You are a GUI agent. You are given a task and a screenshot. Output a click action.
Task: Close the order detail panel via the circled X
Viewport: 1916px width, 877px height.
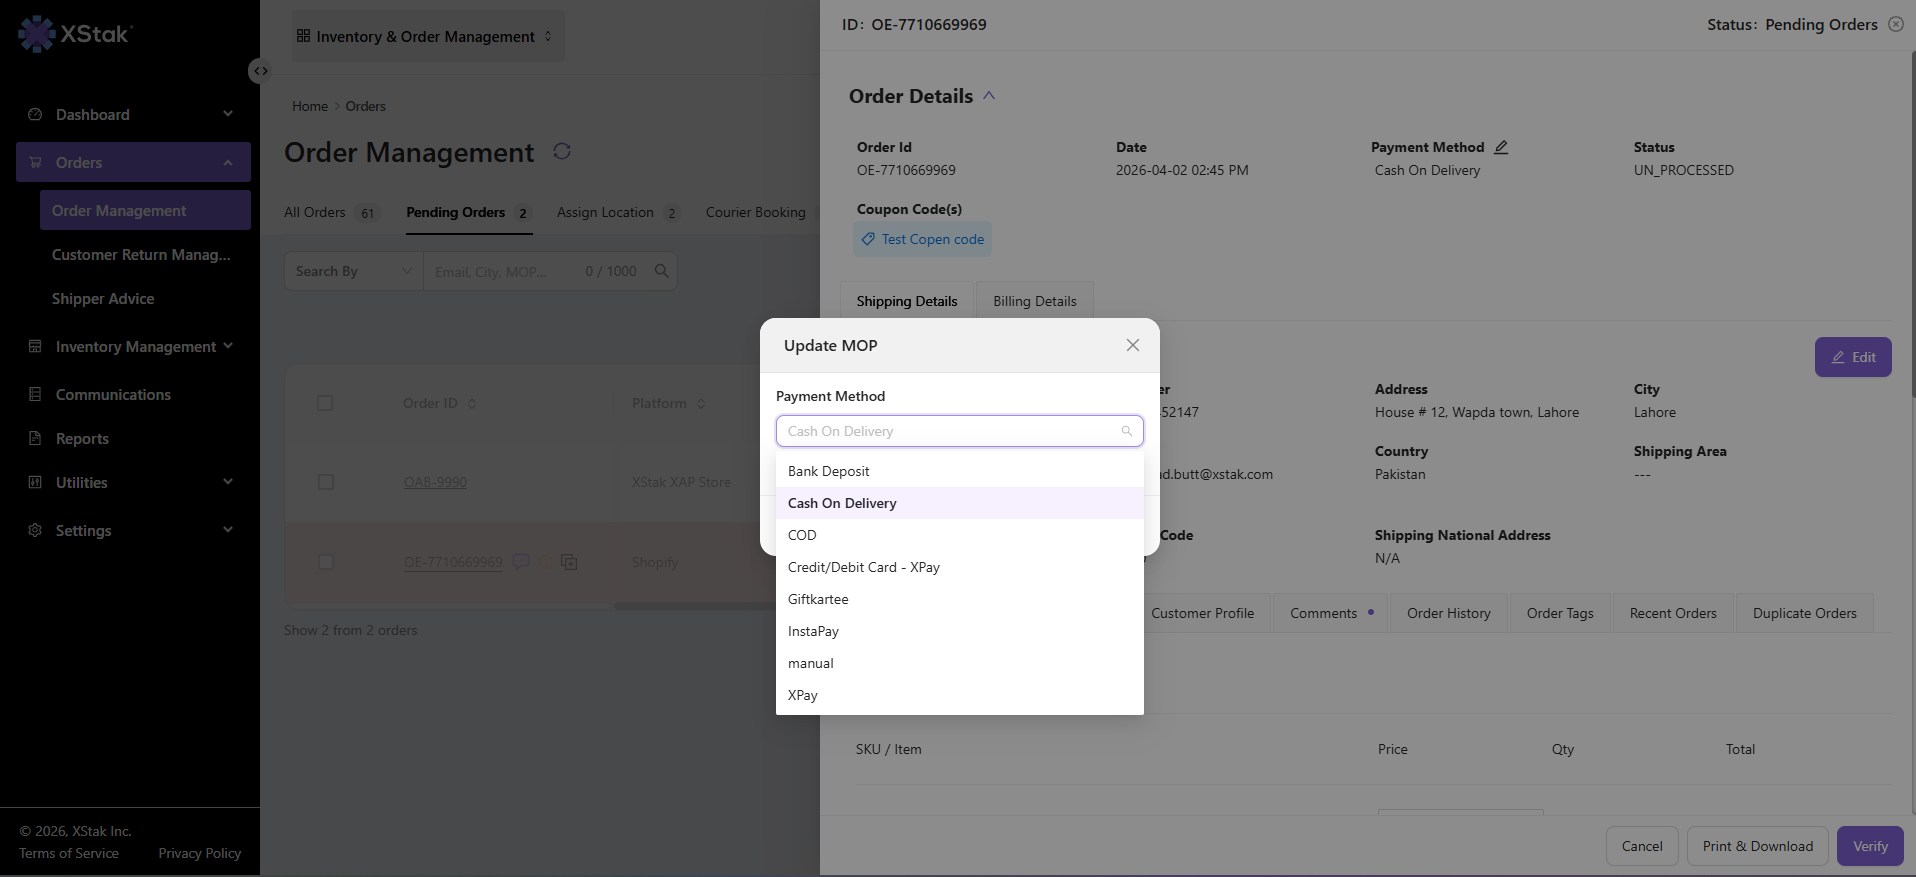(1895, 24)
